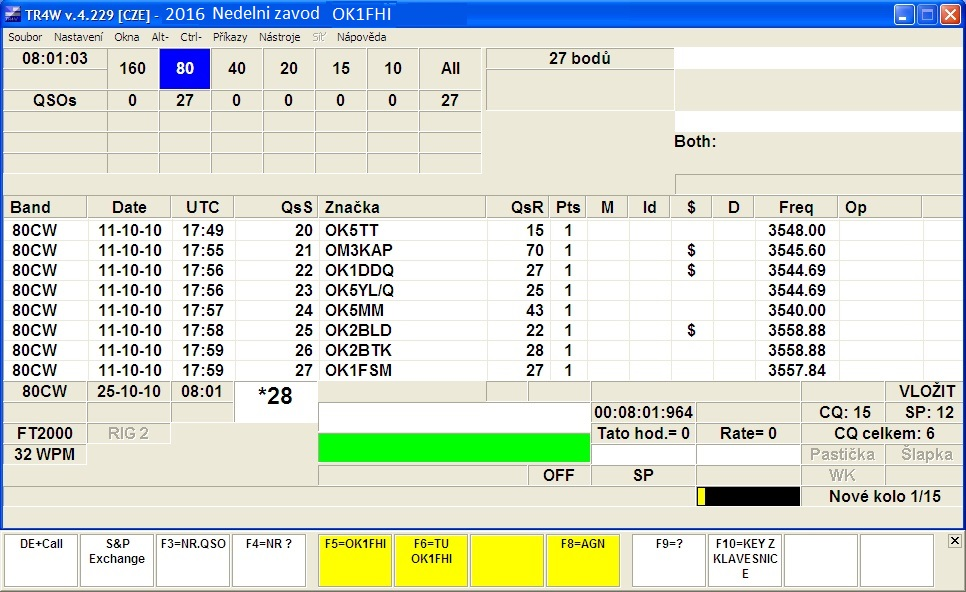The width and height of the screenshot is (966, 592).
Task: Click the Freq column header
Action: point(796,208)
